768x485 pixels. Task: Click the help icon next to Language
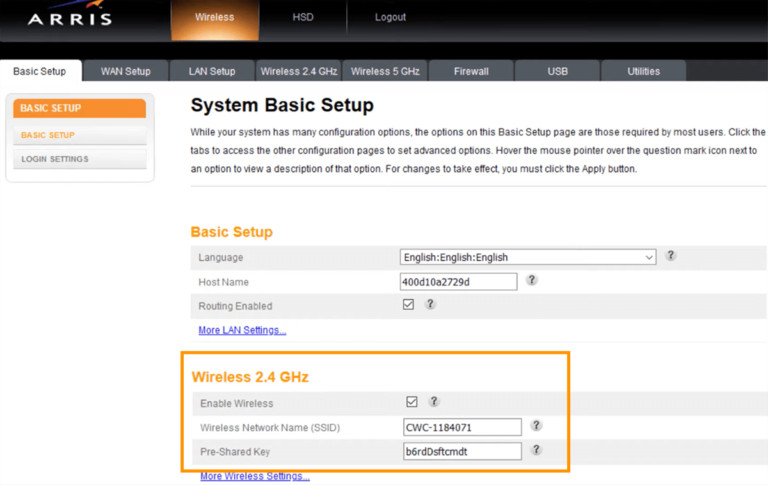click(x=671, y=256)
